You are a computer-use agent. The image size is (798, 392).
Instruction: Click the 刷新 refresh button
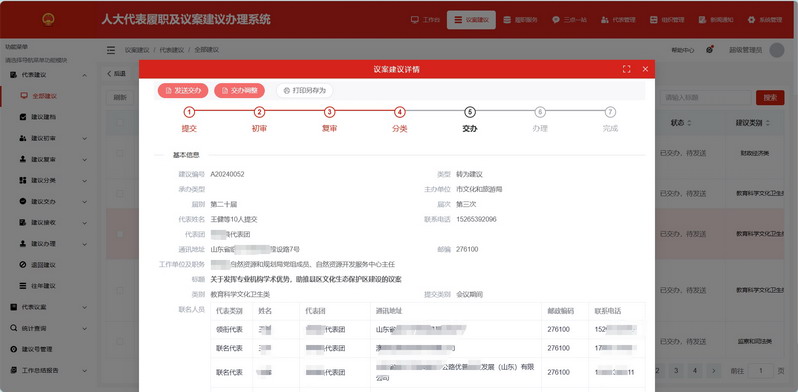[120, 97]
